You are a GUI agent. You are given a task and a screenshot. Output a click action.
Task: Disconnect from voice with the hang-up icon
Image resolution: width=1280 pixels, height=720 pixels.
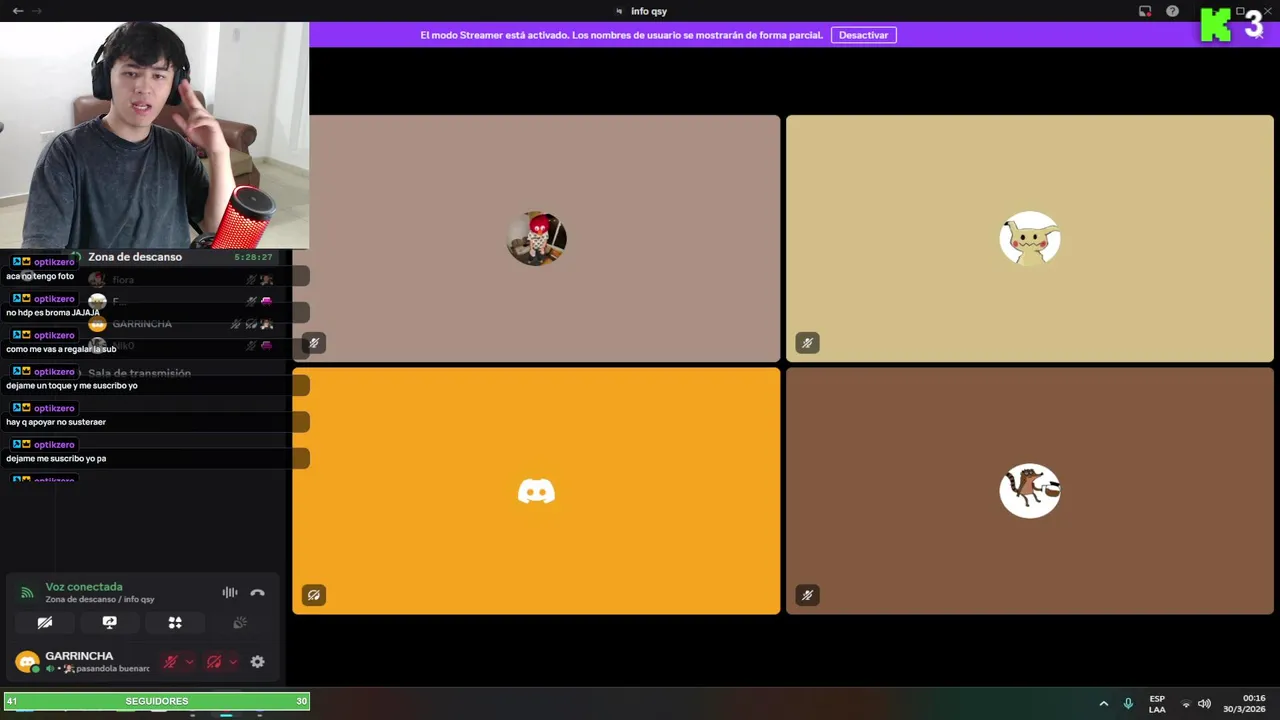257,592
